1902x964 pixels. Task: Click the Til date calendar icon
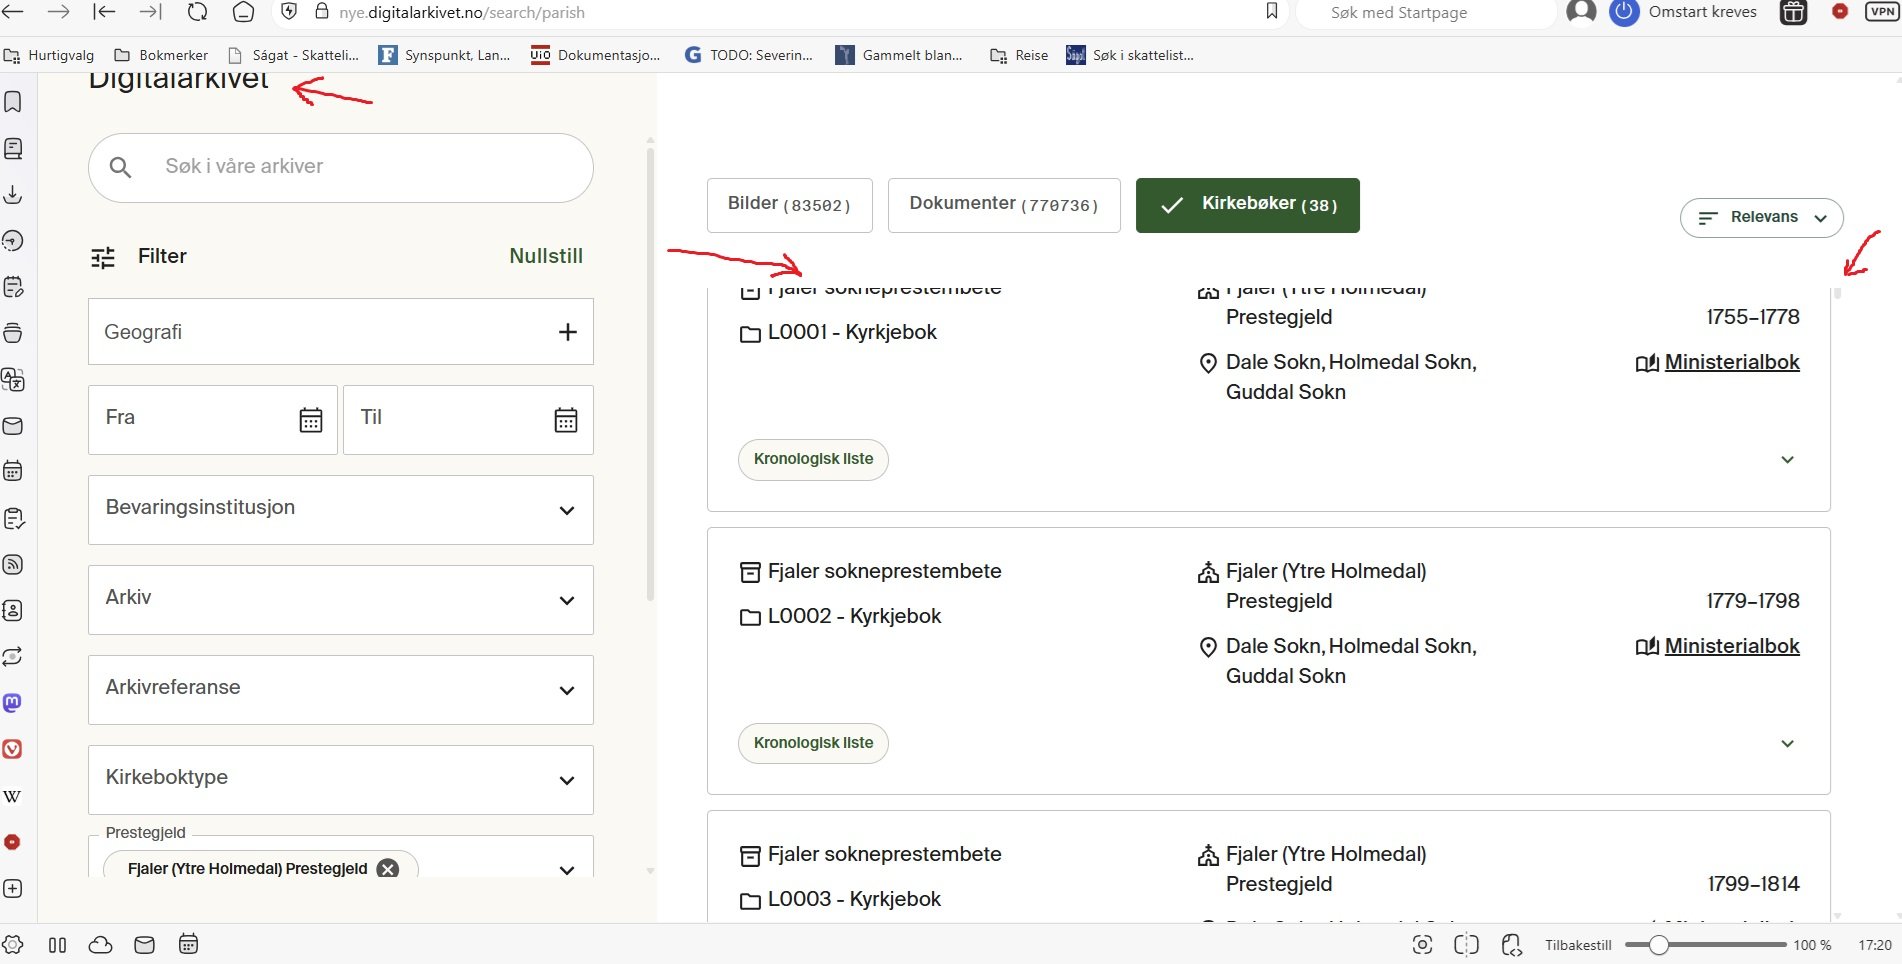point(566,420)
